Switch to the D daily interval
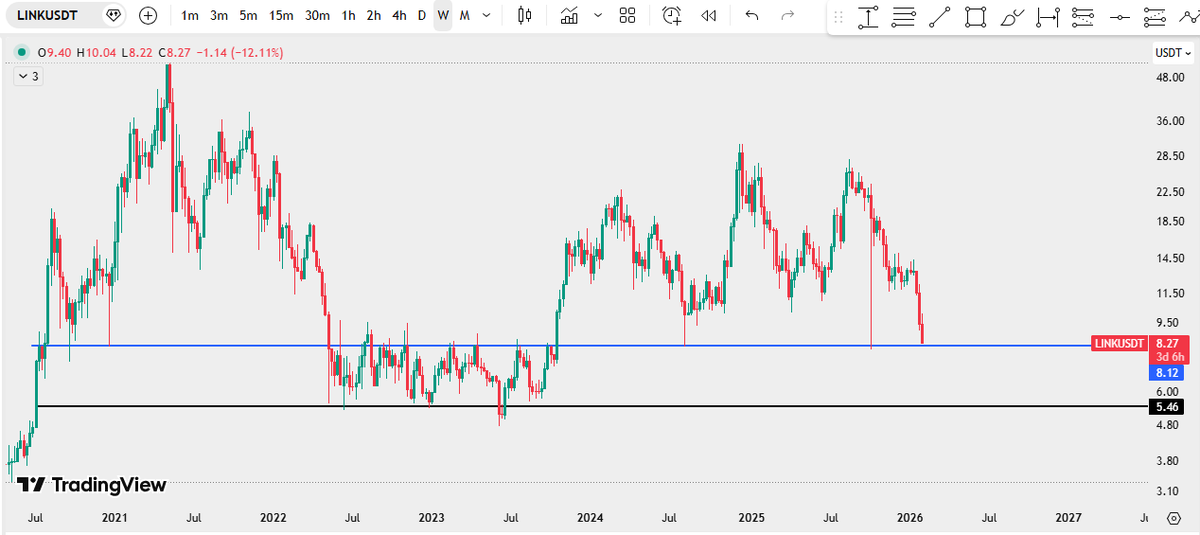The height and width of the screenshot is (535, 1200). (422, 15)
